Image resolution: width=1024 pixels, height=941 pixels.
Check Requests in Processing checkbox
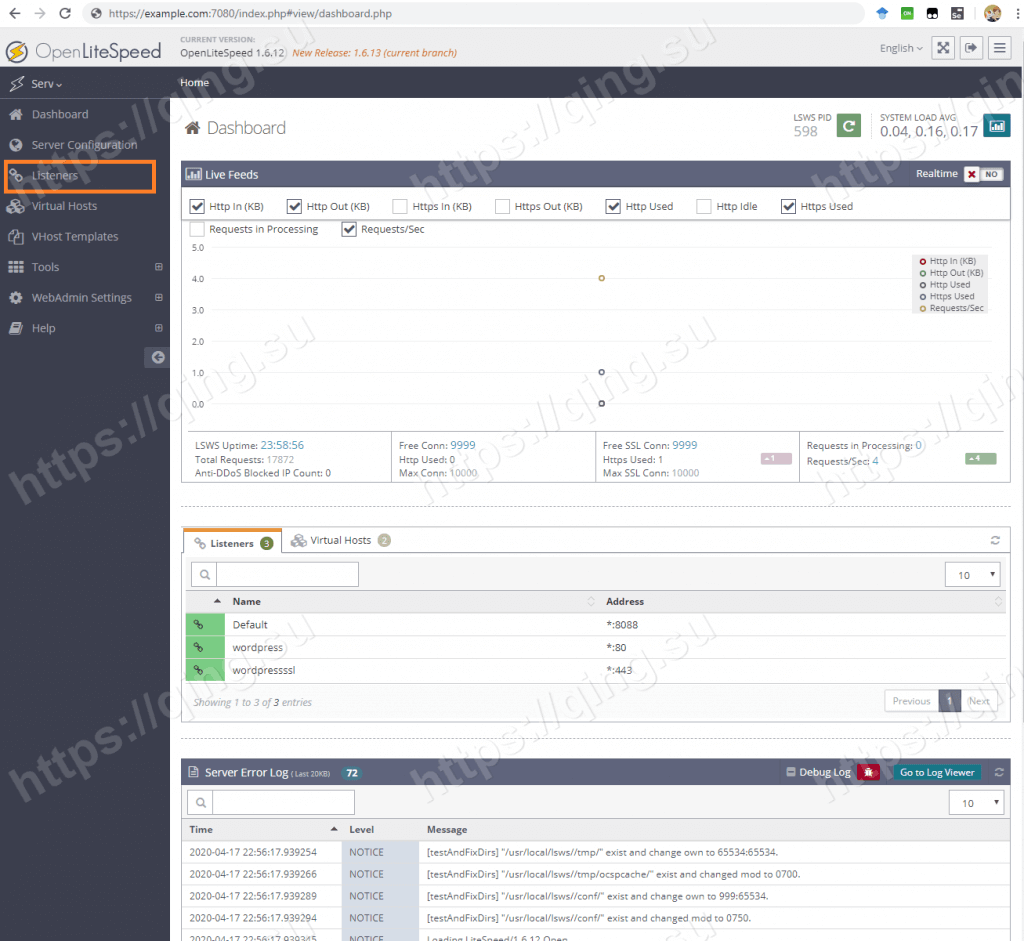pyautogui.click(x=197, y=229)
